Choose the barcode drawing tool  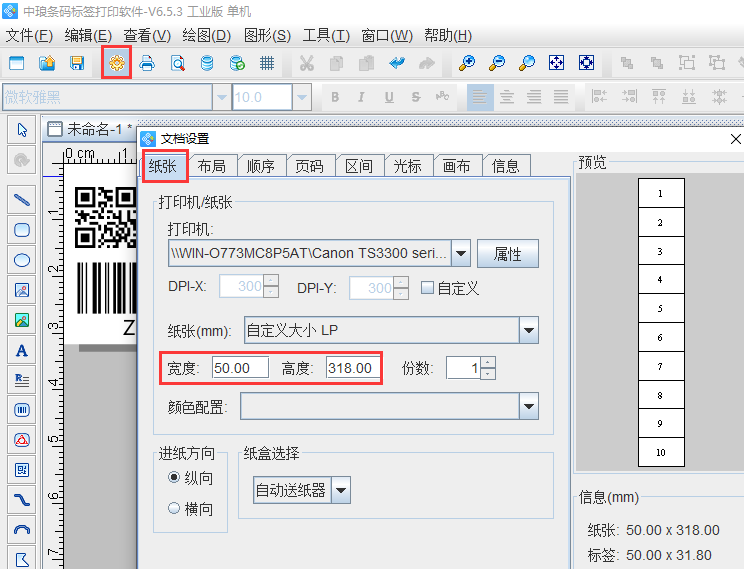point(21,410)
